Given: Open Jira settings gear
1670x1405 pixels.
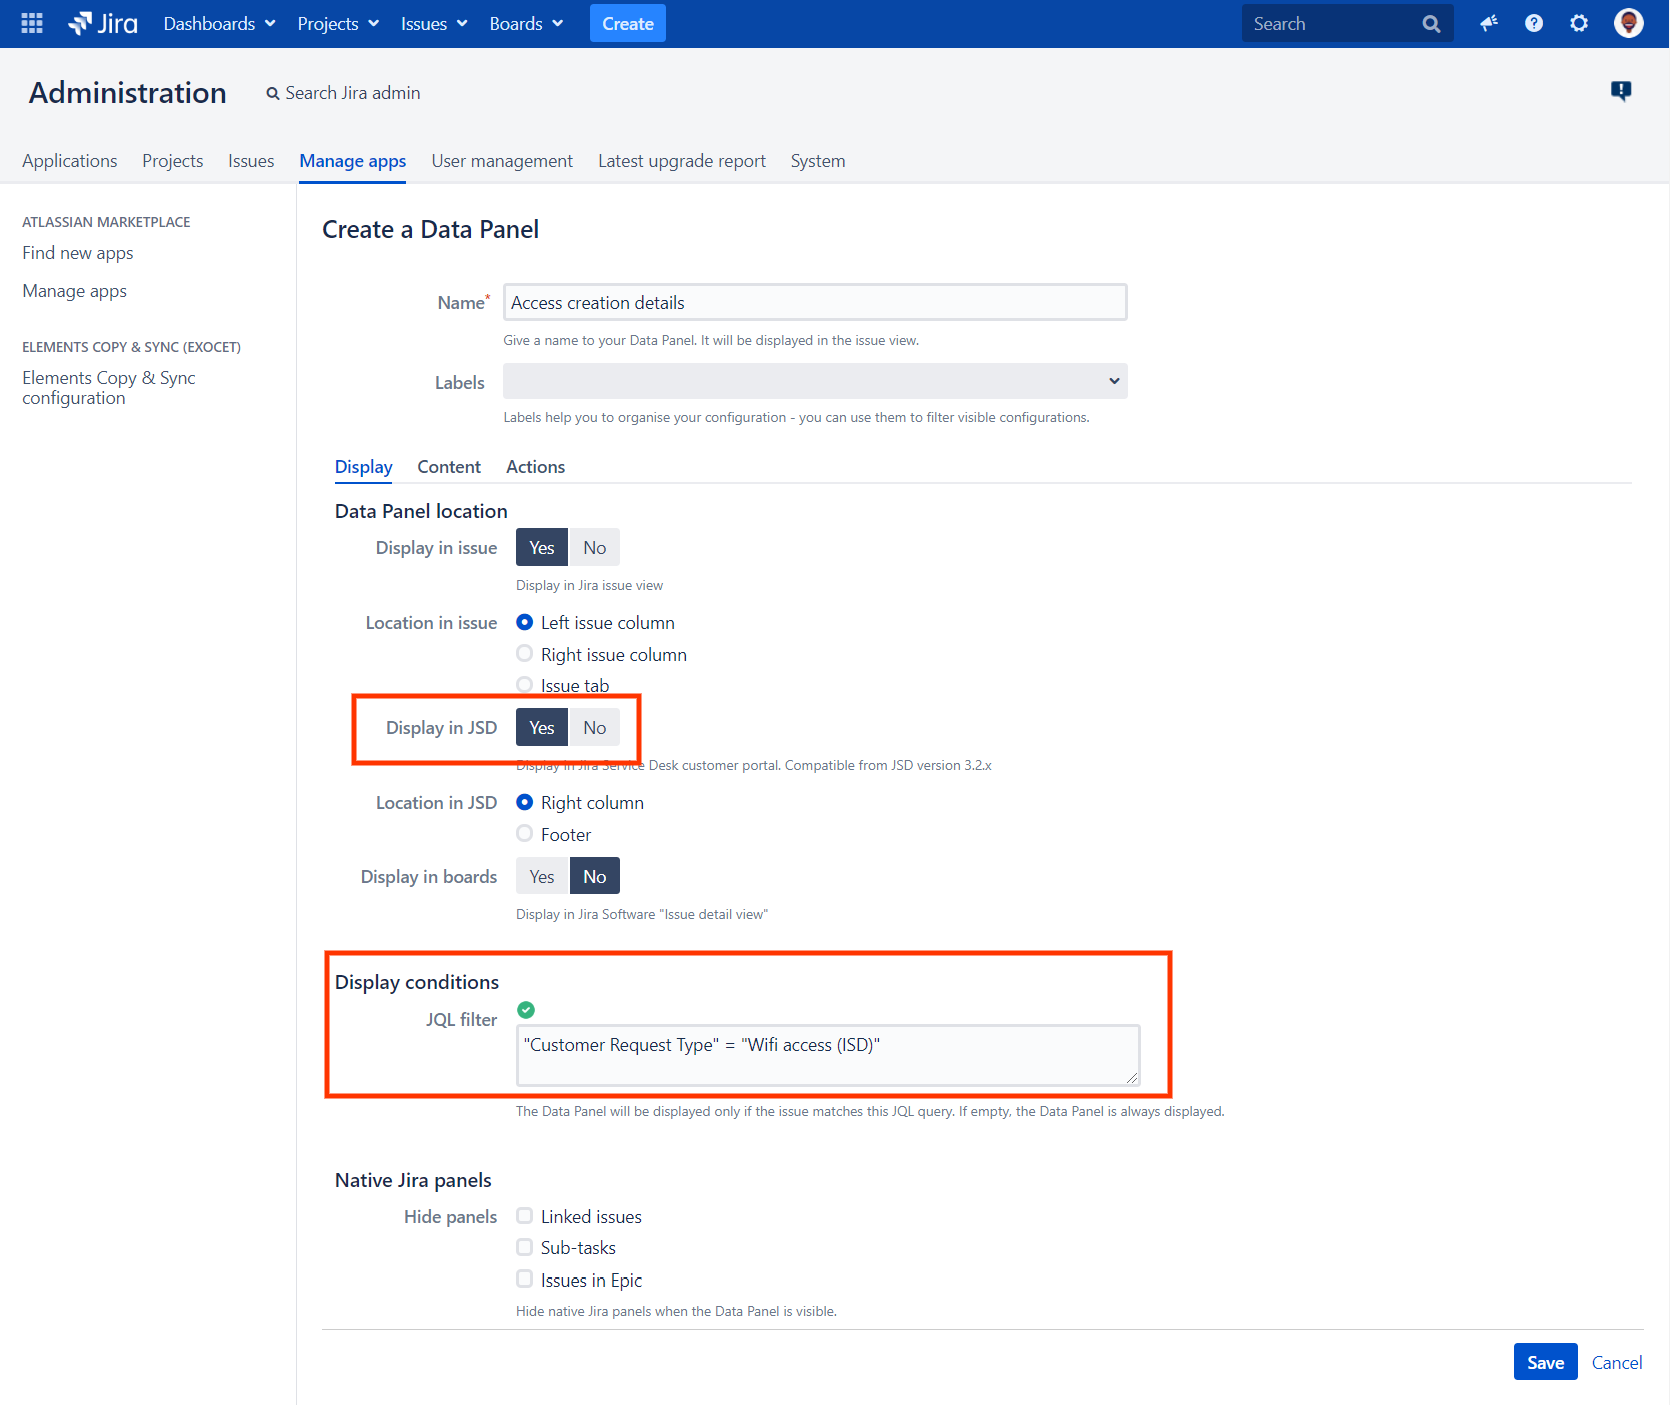Looking at the screenshot, I should tap(1578, 22).
